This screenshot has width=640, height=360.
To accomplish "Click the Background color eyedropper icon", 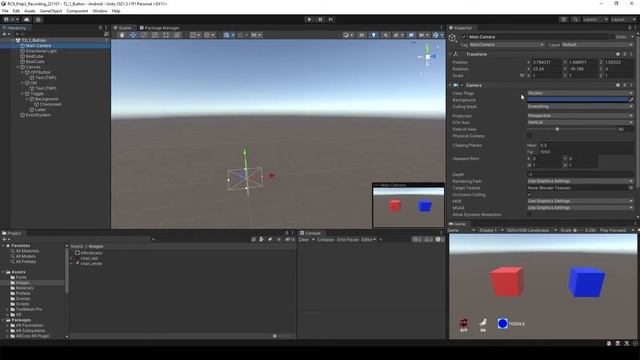I will click(x=631, y=100).
